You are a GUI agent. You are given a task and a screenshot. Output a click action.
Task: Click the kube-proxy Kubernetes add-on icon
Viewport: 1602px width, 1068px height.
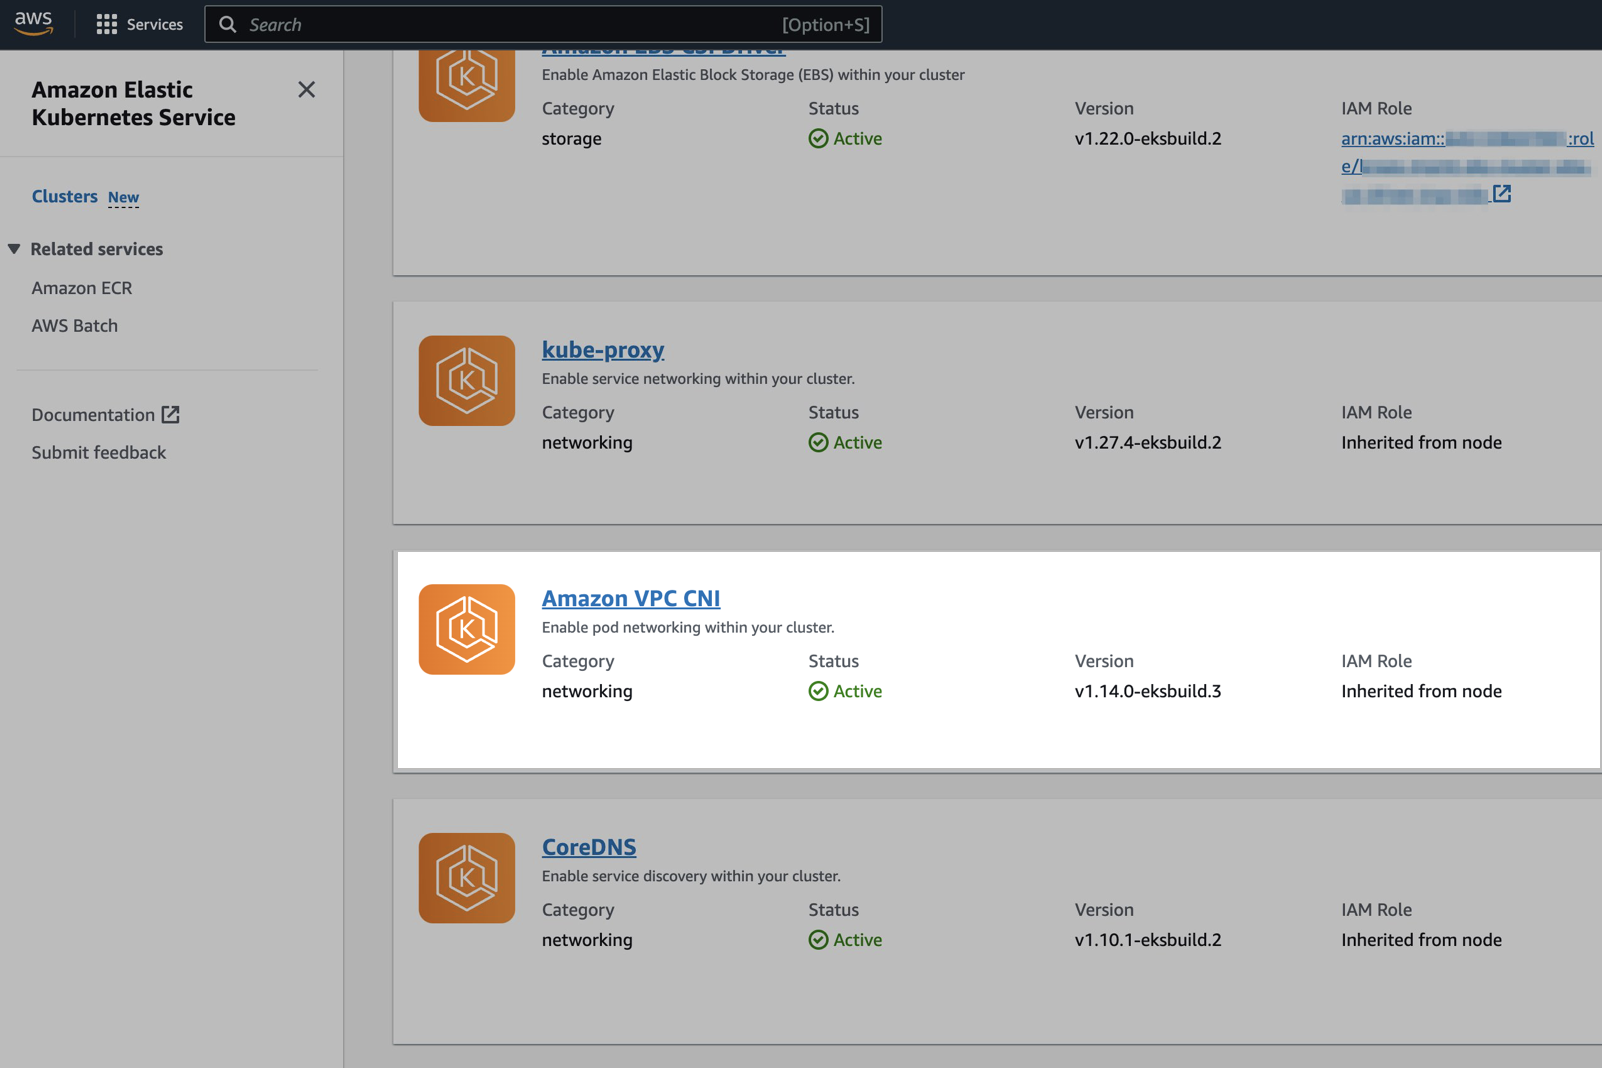pyautogui.click(x=466, y=380)
